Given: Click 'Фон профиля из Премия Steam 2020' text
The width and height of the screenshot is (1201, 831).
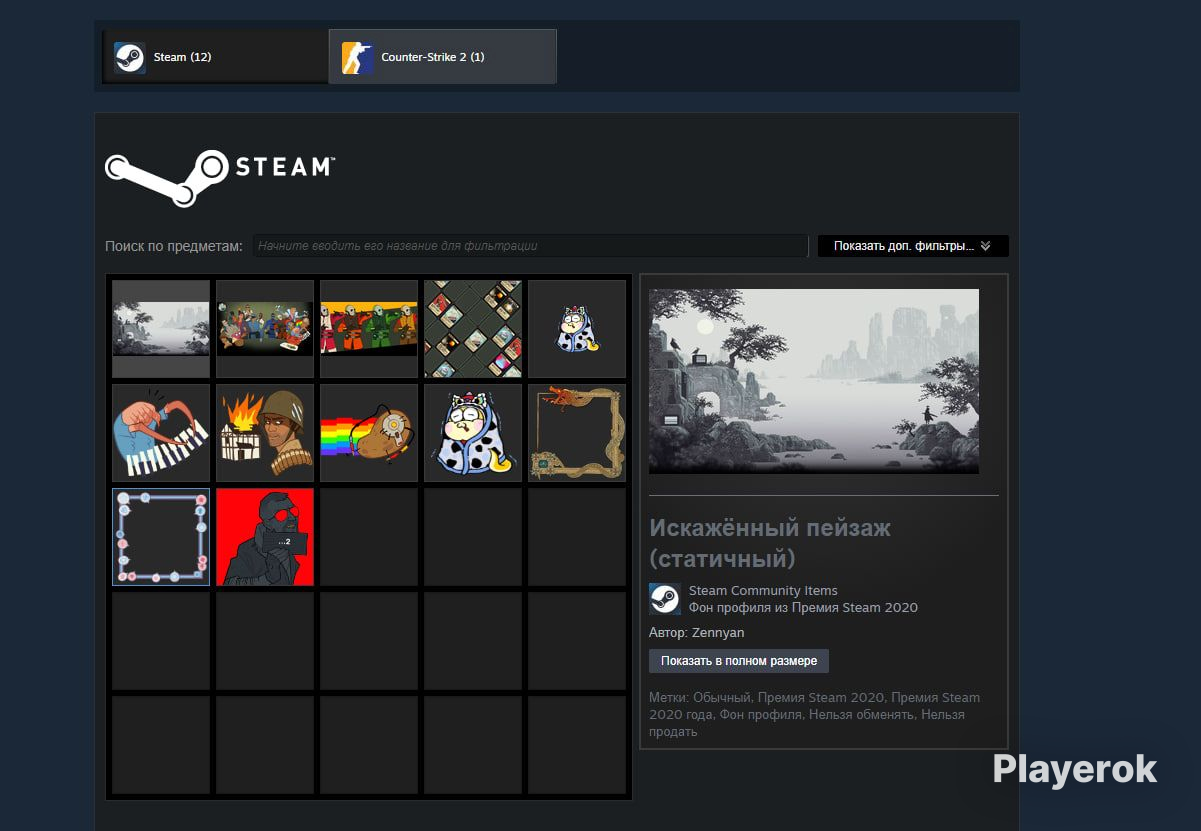Looking at the screenshot, I should pyautogui.click(x=803, y=607).
